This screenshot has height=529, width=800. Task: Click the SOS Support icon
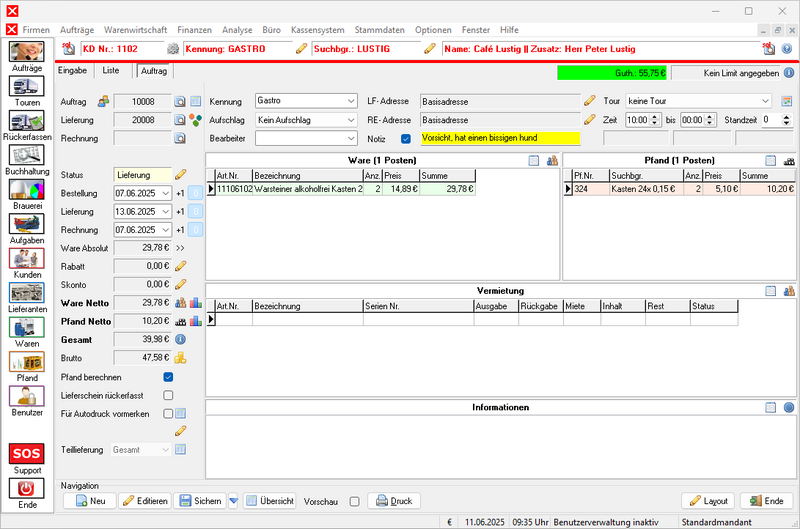click(x=27, y=458)
